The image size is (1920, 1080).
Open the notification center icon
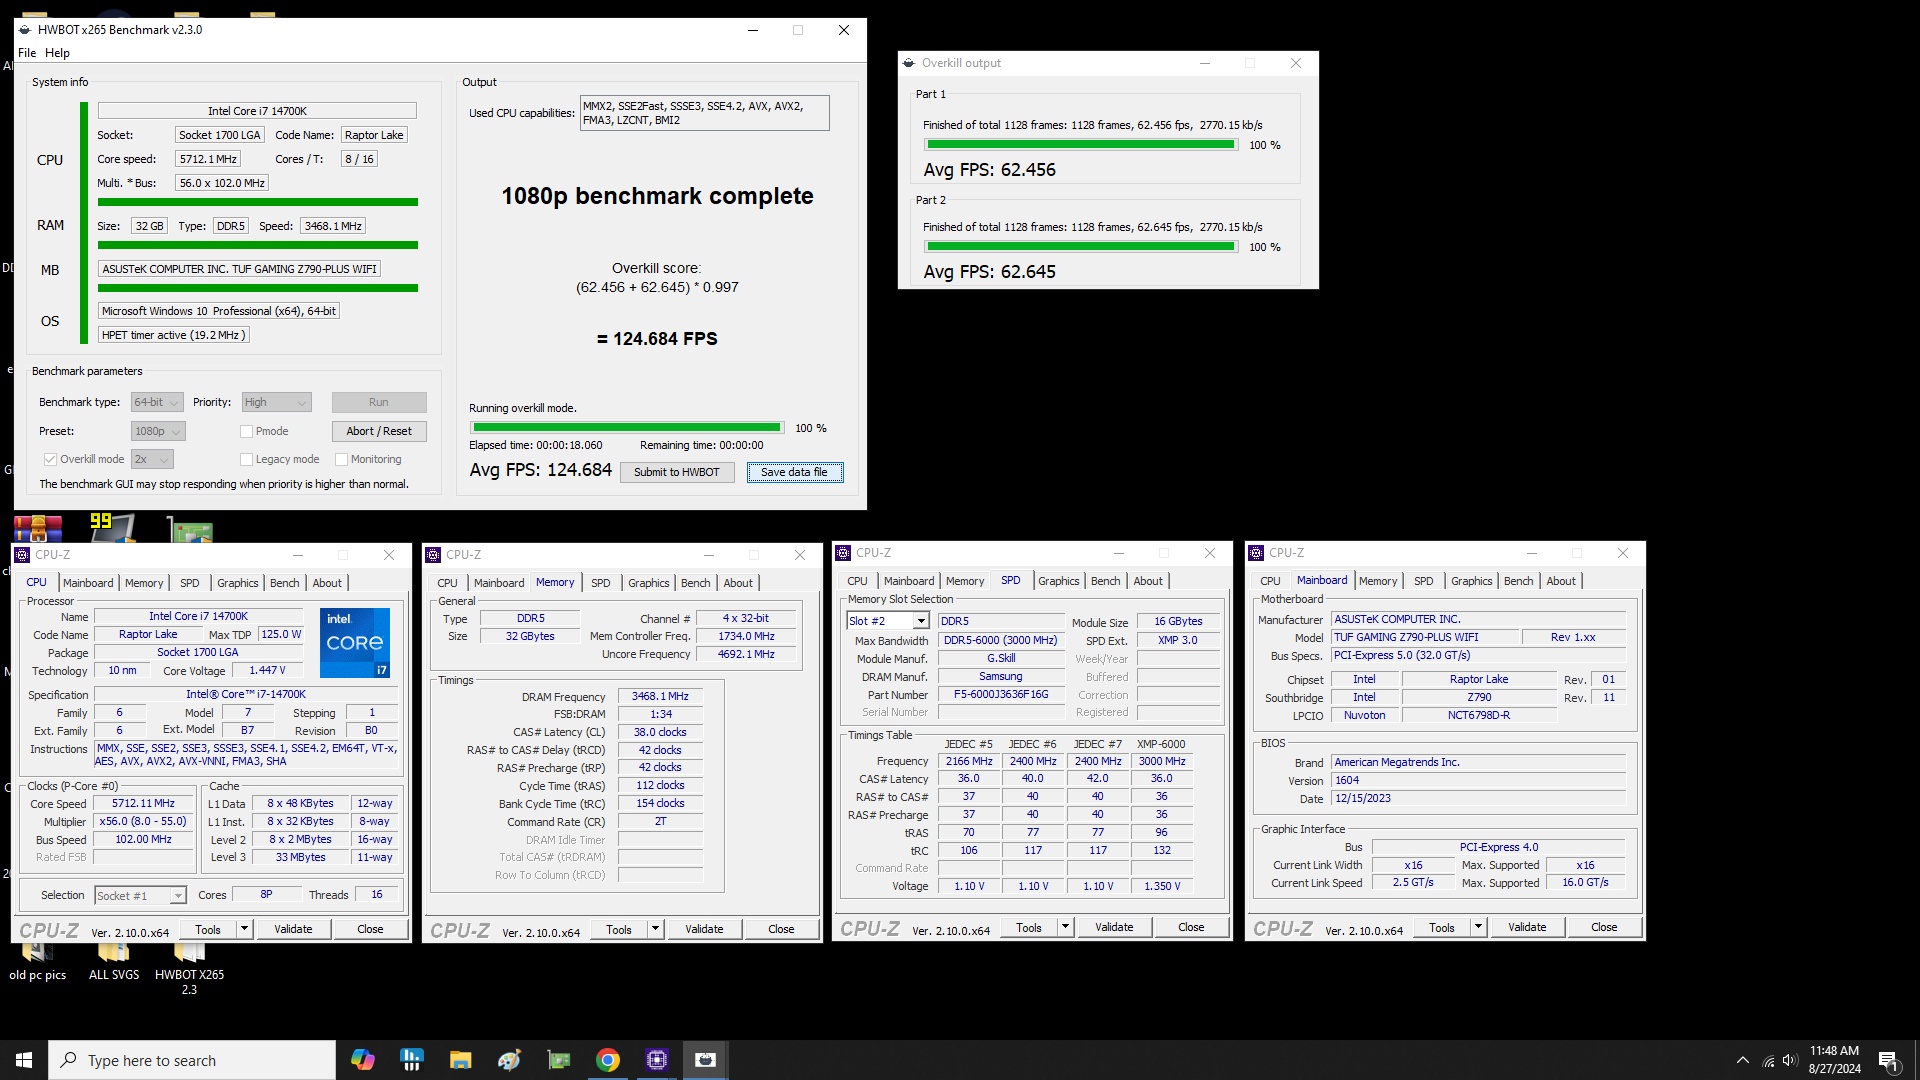1889,1060
